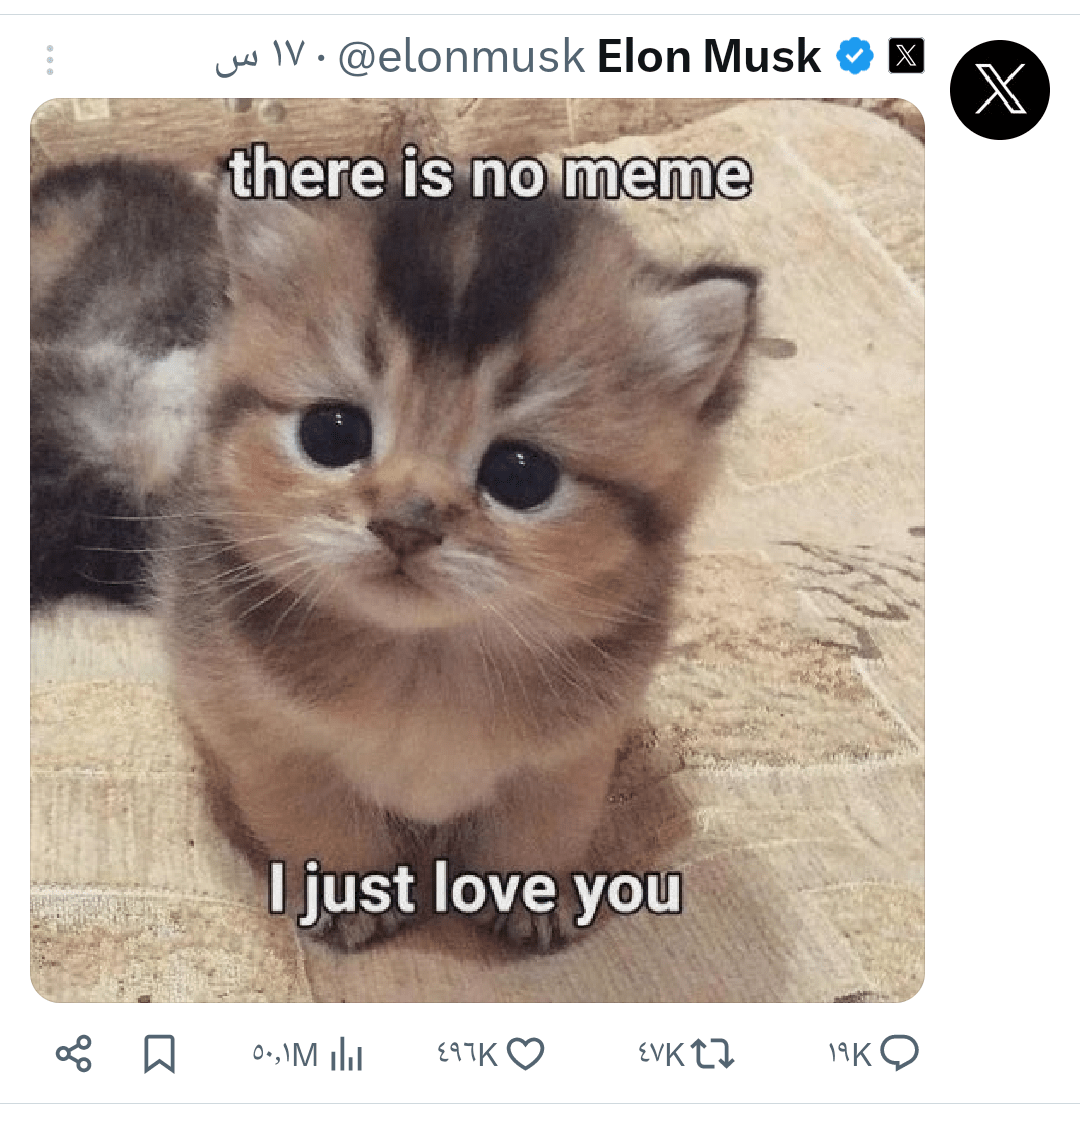
Task: Reply to the tweet via the comment bubble
Action: click(901, 1052)
